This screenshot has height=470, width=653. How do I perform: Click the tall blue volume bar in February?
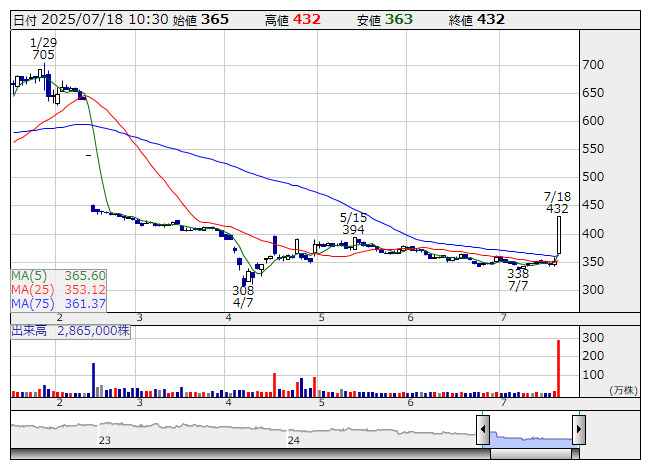pos(93,380)
